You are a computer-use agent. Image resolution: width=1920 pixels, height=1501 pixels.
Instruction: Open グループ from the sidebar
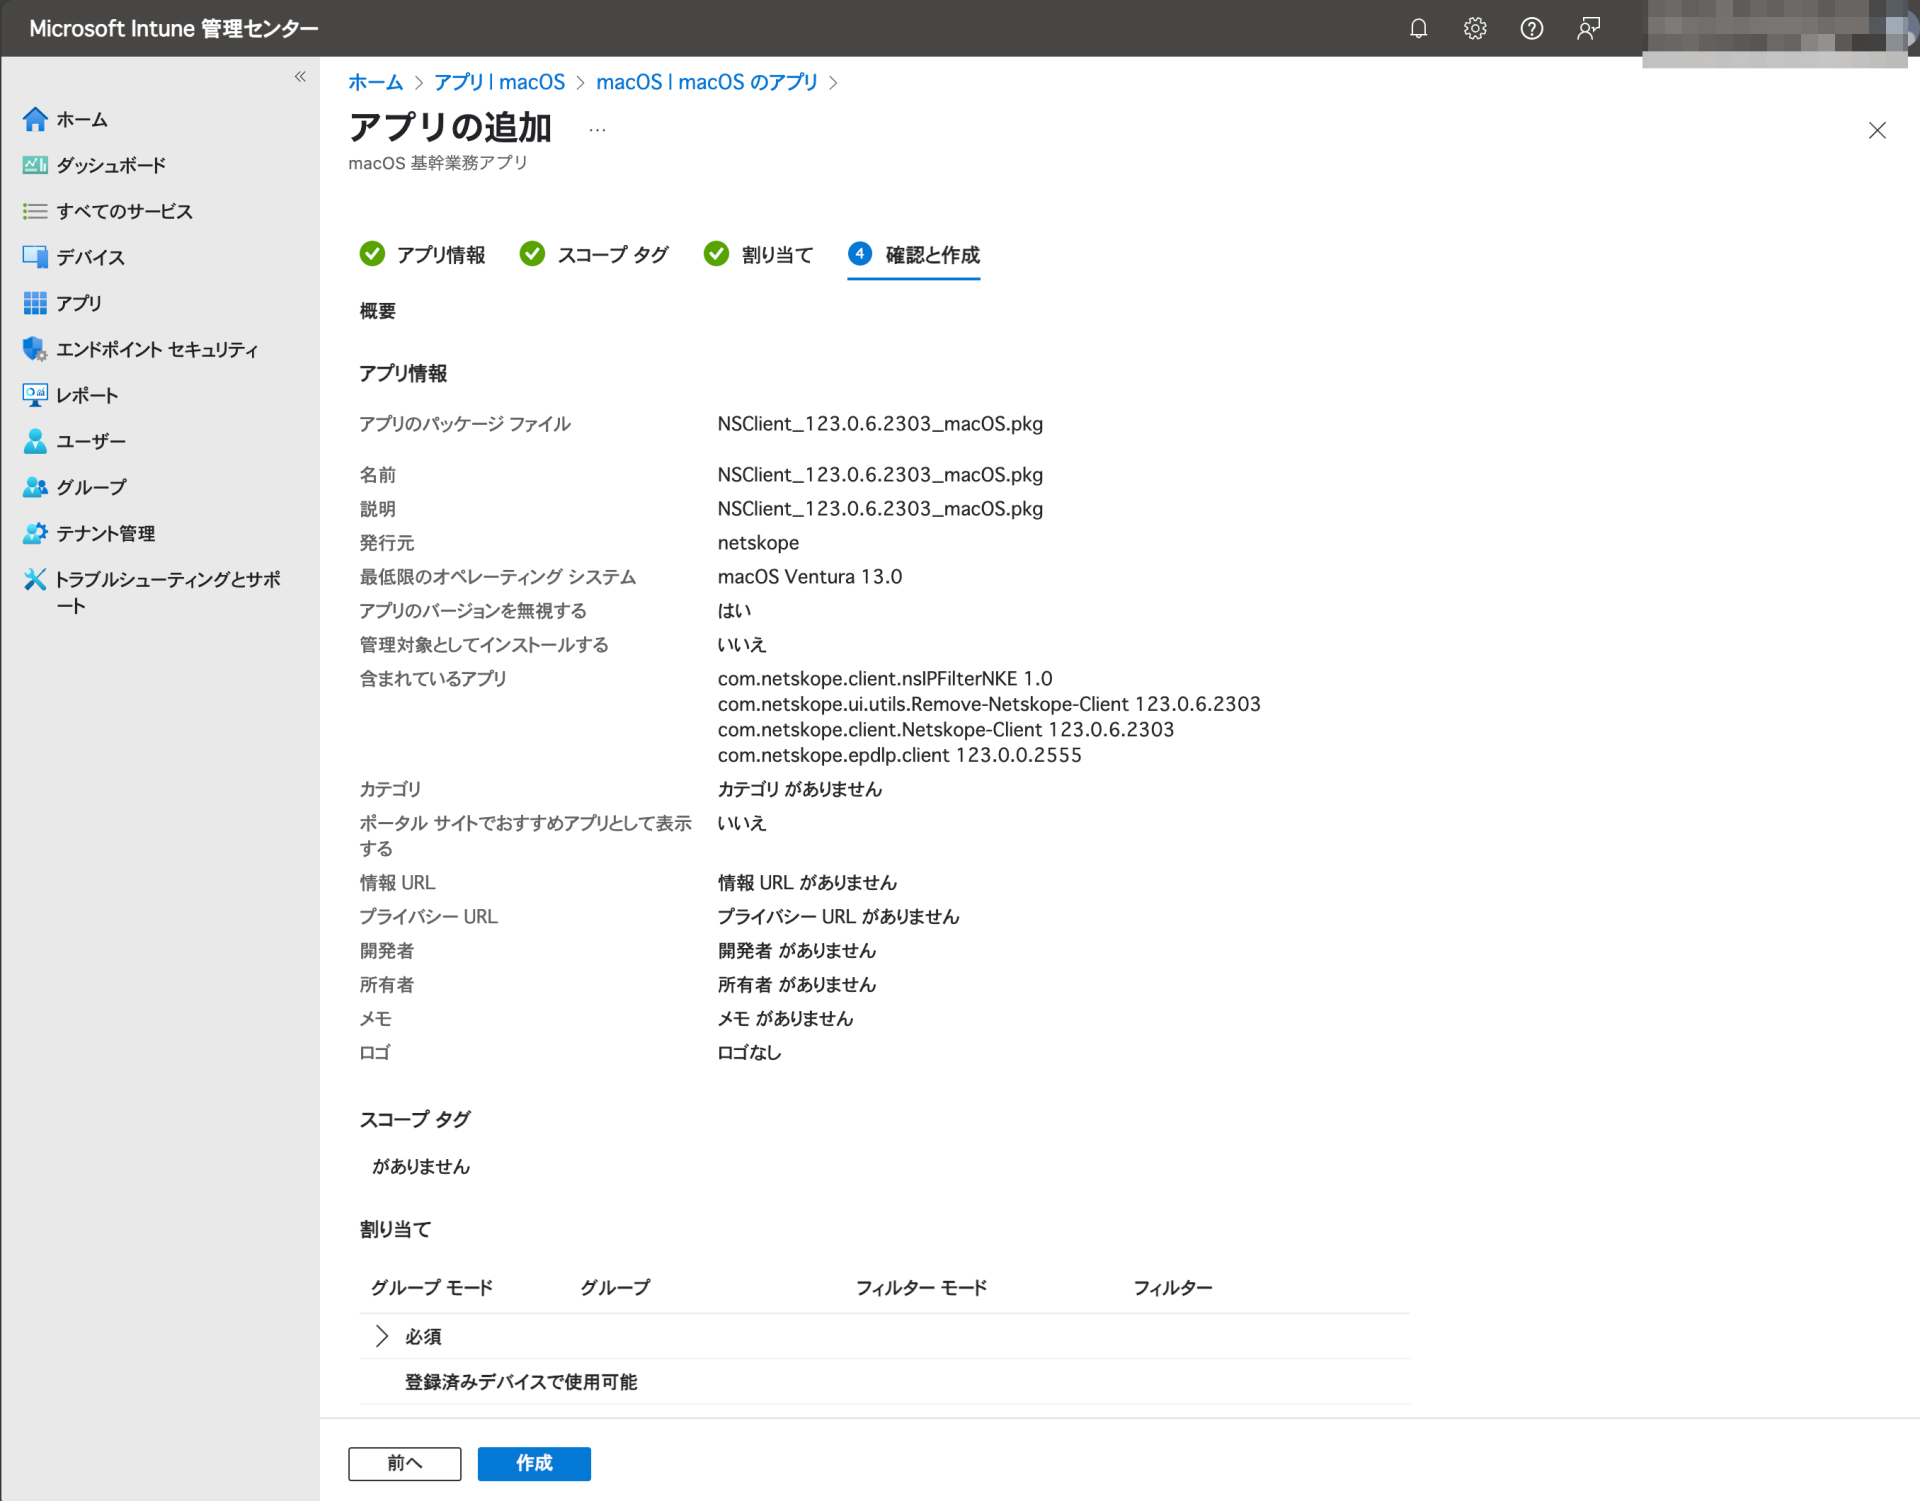(x=92, y=487)
